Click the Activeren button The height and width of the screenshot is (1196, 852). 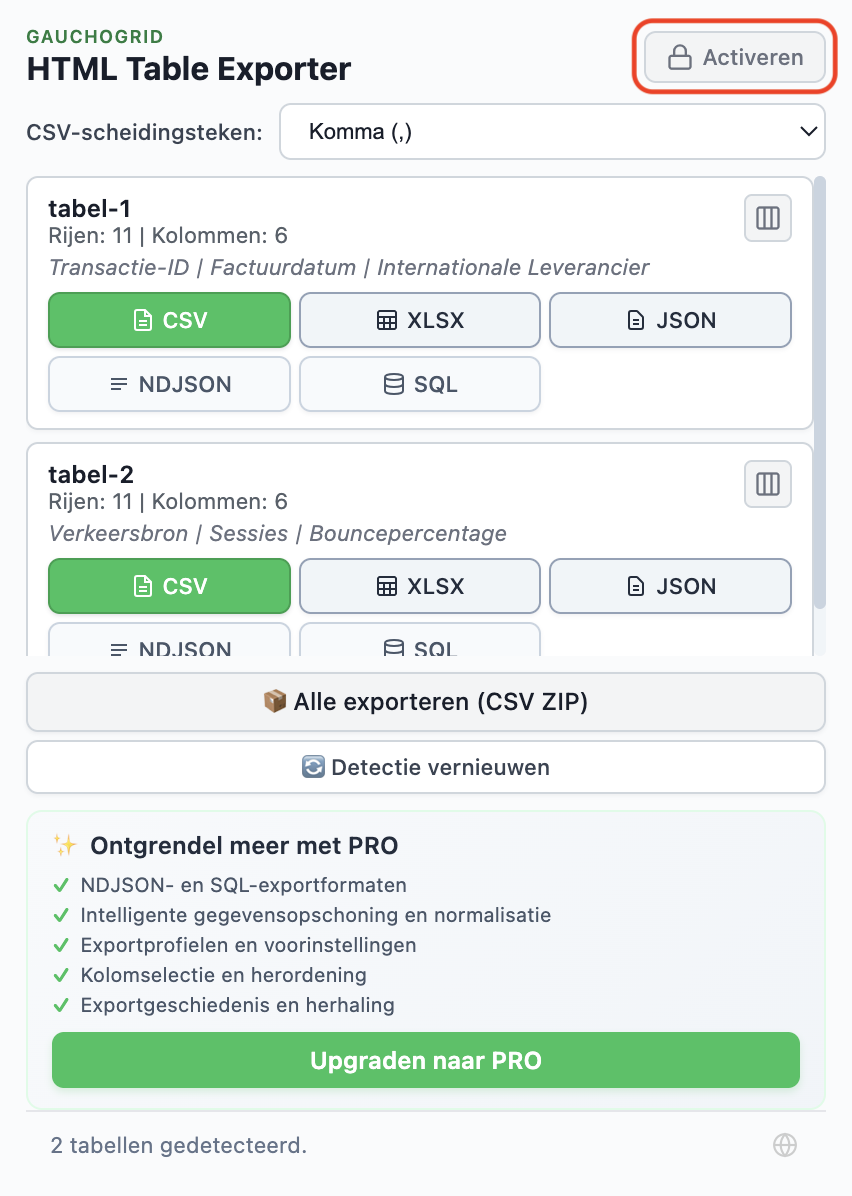click(734, 57)
